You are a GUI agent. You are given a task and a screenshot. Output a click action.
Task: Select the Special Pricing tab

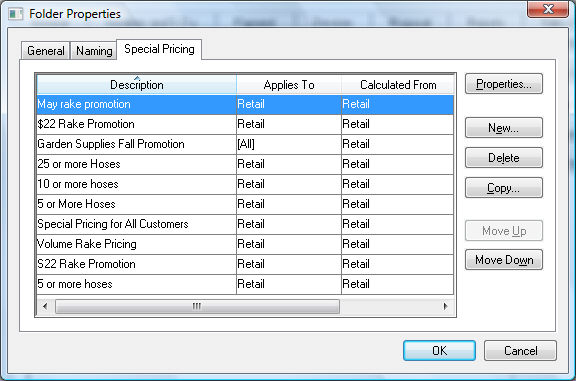[x=159, y=49]
